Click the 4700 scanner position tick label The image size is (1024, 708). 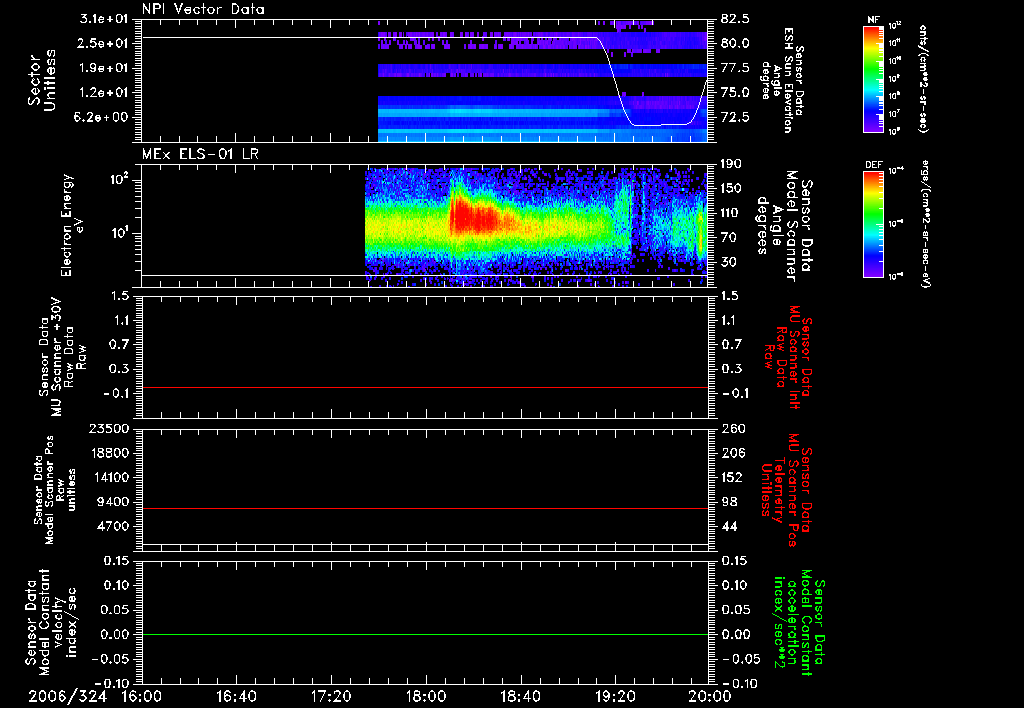(x=114, y=526)
